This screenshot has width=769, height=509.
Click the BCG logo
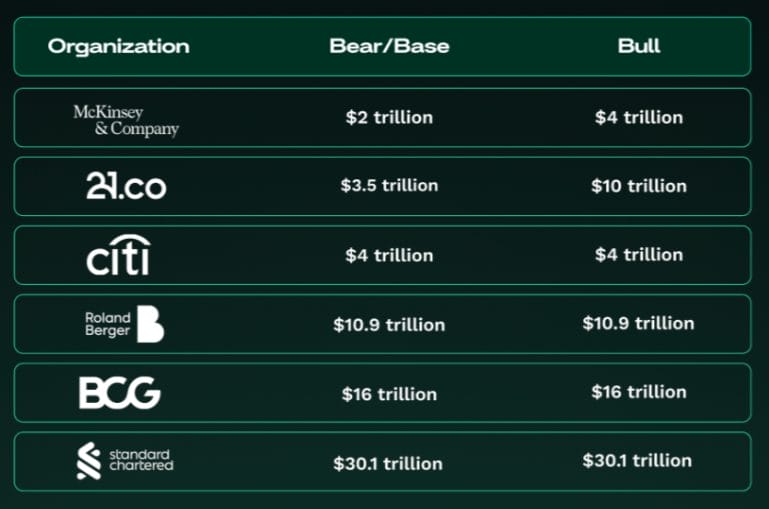click(x=120, y=393)
